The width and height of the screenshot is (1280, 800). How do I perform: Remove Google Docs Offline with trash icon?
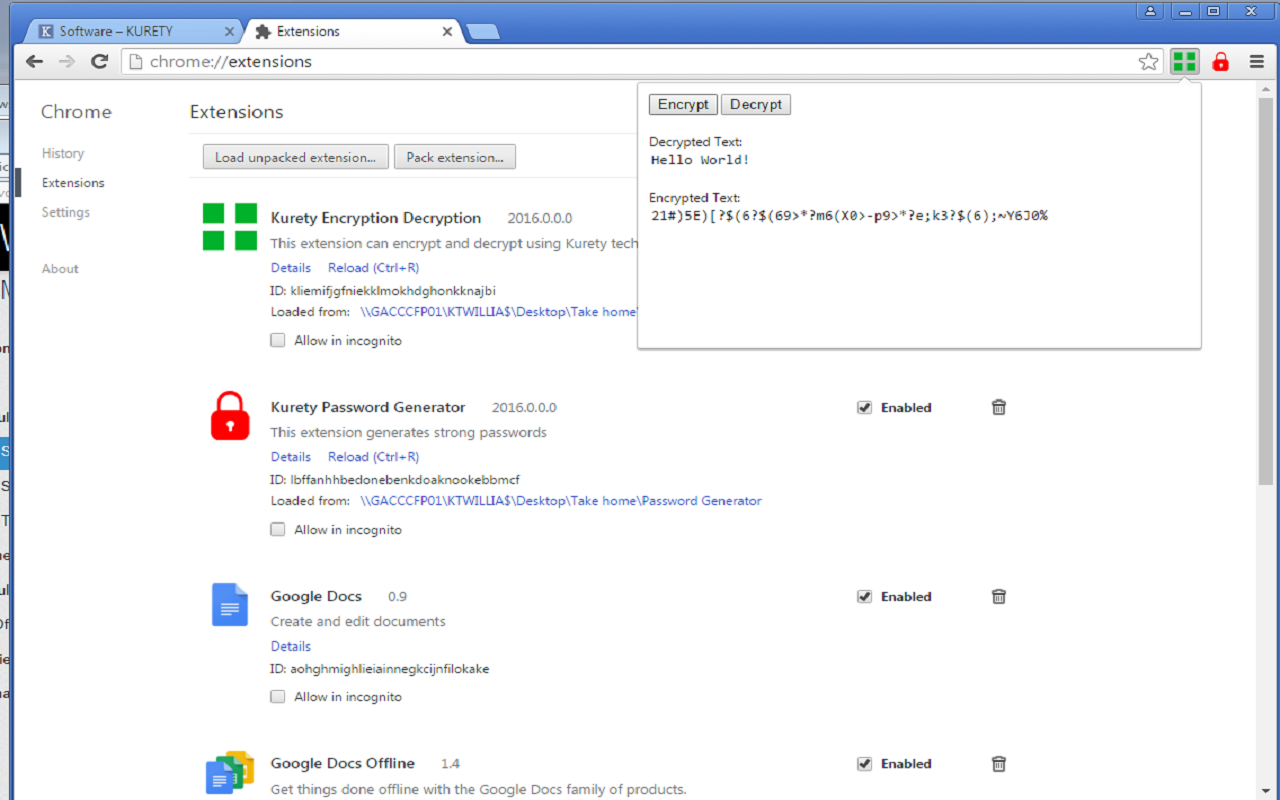pos(998,763)
